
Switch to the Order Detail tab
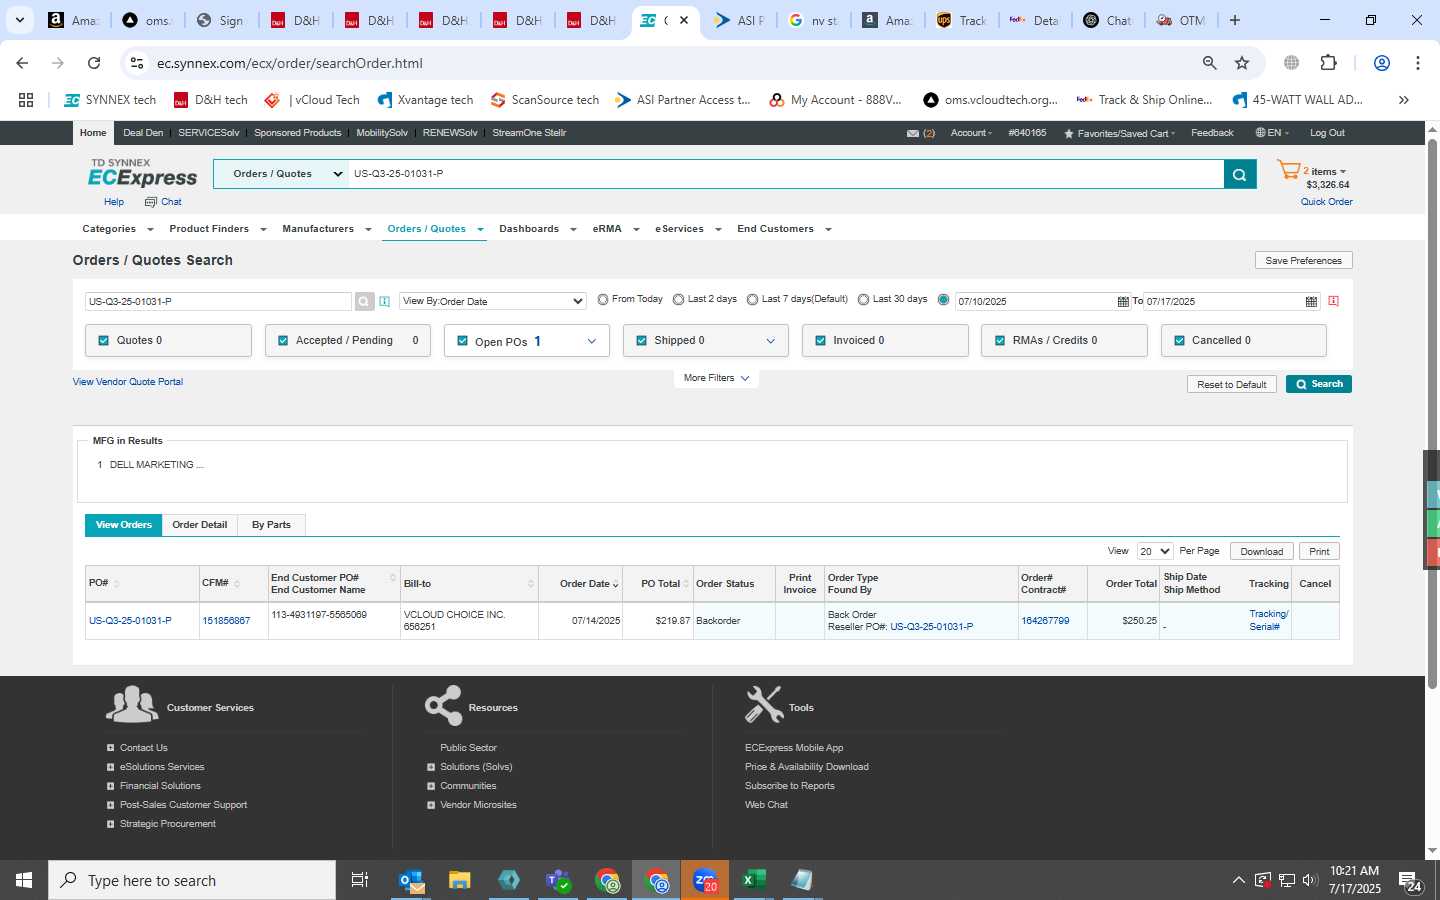point(199,525)
